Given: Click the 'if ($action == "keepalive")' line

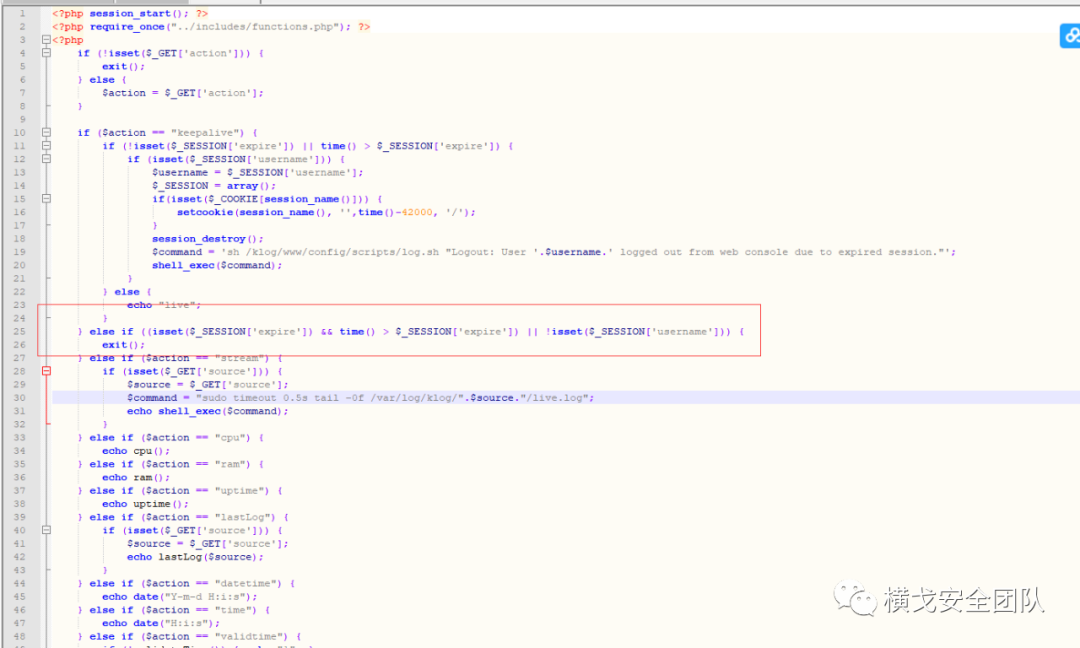Looking at the screenshot, I should (167, 132).
